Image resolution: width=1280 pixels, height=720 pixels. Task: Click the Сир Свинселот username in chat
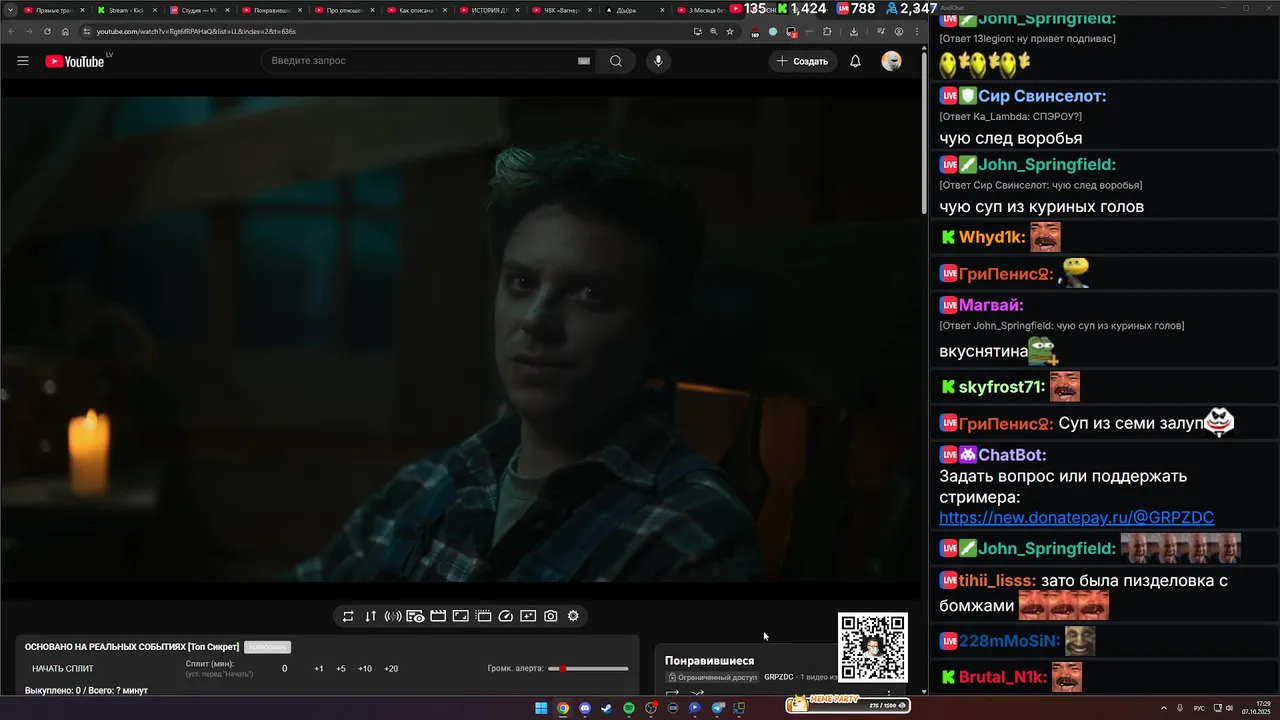(x=1042, y=96)
